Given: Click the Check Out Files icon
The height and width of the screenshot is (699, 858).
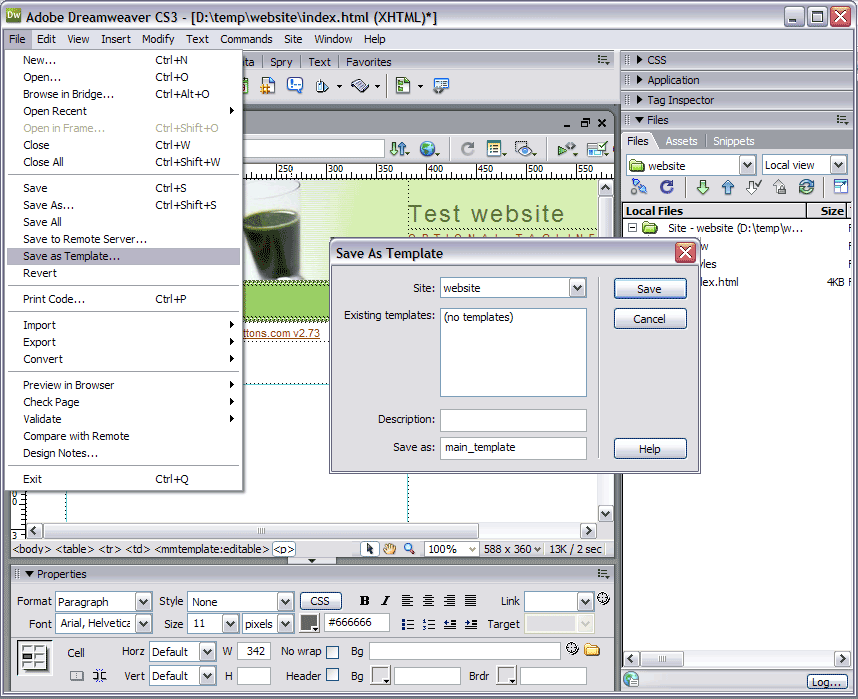Looking at the screenshot, I should 753,187.
